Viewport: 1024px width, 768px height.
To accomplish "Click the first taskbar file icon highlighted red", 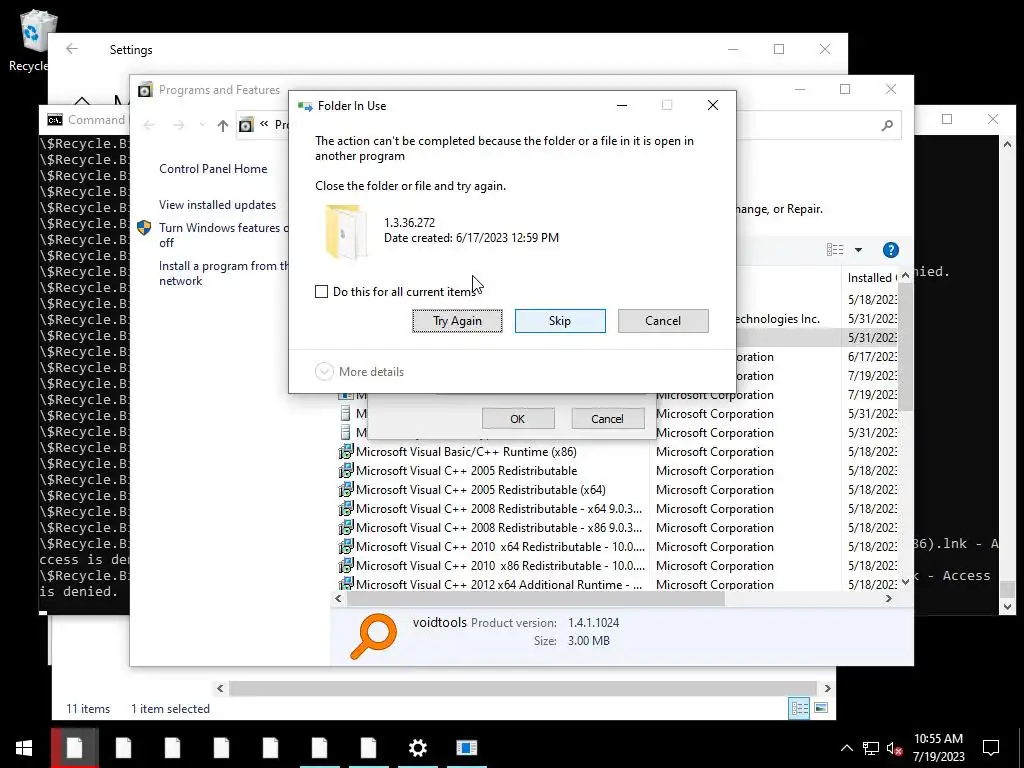I will coord(74,748).
